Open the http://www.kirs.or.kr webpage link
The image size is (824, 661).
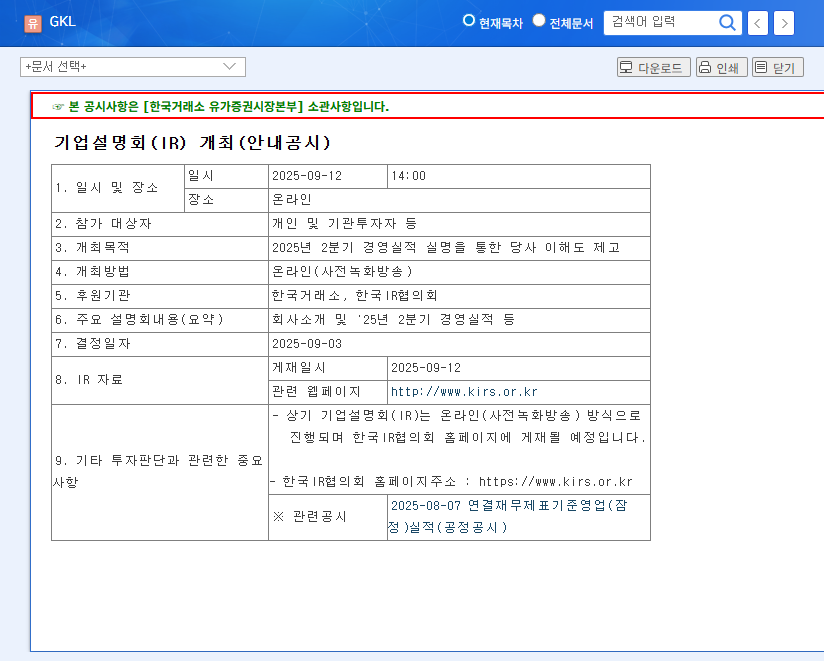tap(465, 392)
